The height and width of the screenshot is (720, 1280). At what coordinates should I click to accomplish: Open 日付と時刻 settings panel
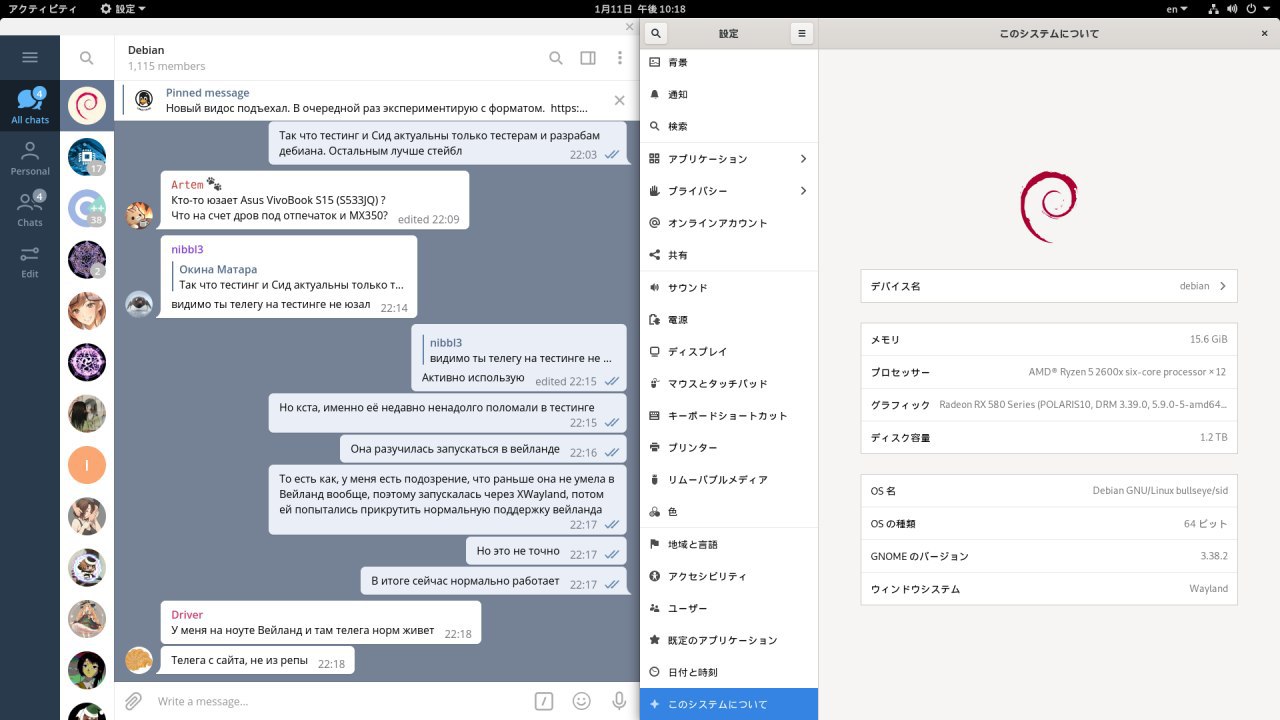[729, 672]
